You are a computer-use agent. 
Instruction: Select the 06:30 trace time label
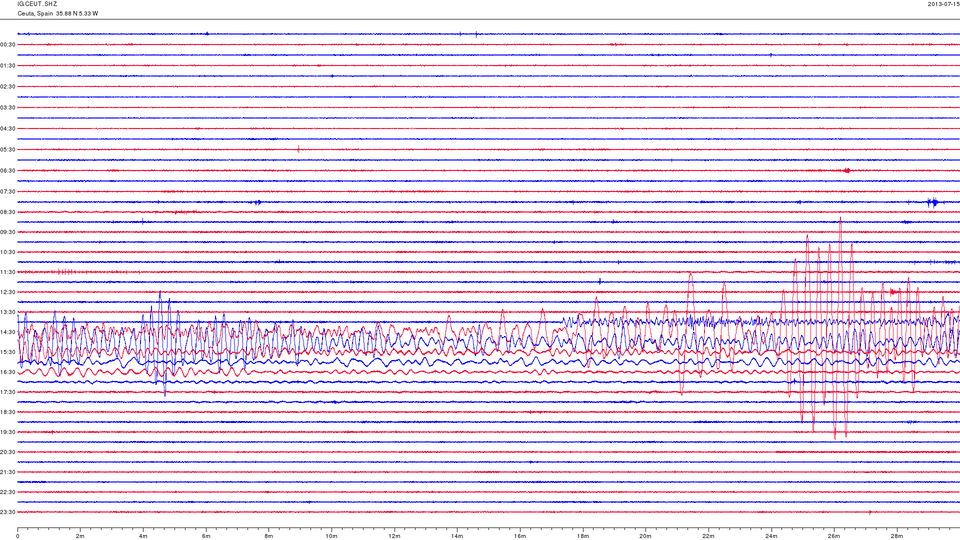click(x=8, y=171)
